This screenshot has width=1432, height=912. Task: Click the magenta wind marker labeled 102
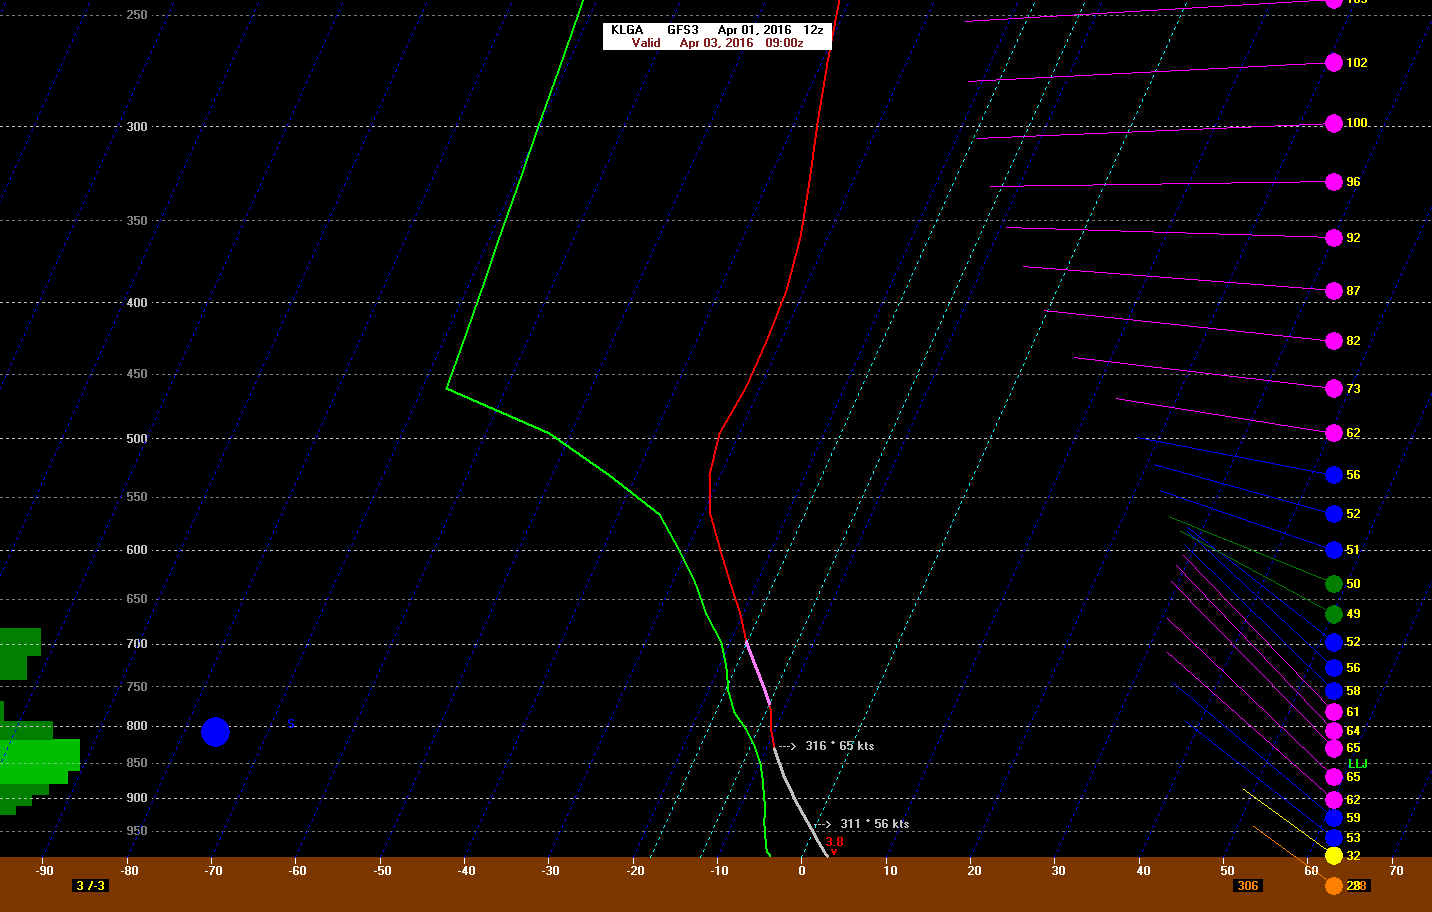pos(1333,63)
